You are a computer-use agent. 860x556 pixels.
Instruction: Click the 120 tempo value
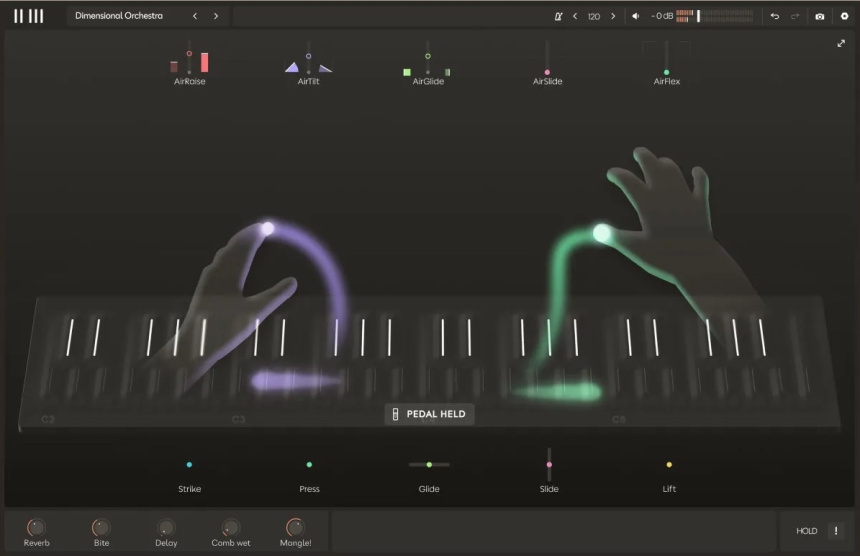tap(594, 16)
